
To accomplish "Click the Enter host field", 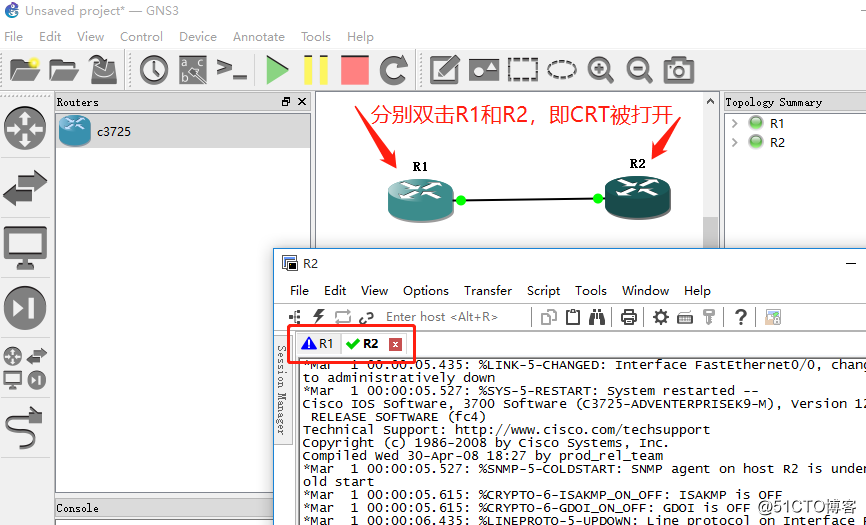I will pyautogui.click(x=455, y=316).
